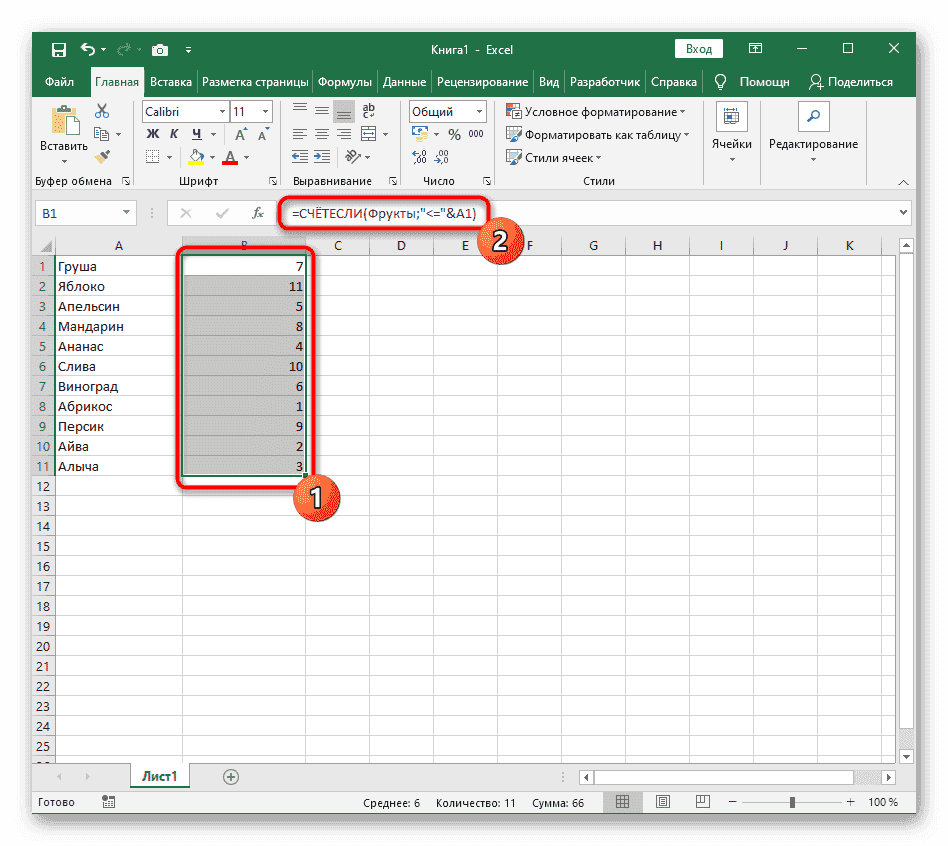Image resolution: width=948 pixels, height=846 pixels.
Task: Click the Поделиться share button
Action: pos(850,82)
